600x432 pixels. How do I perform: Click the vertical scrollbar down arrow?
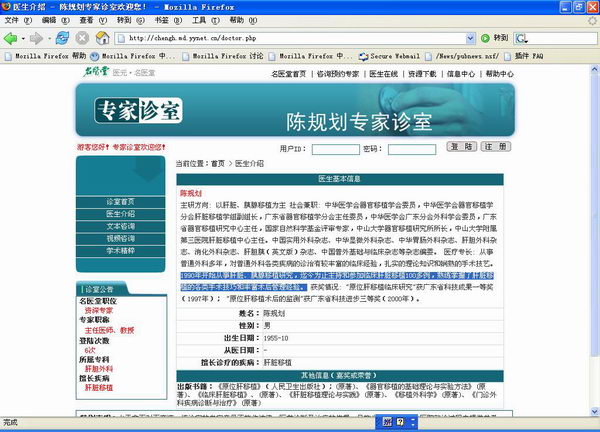[595, 411]
